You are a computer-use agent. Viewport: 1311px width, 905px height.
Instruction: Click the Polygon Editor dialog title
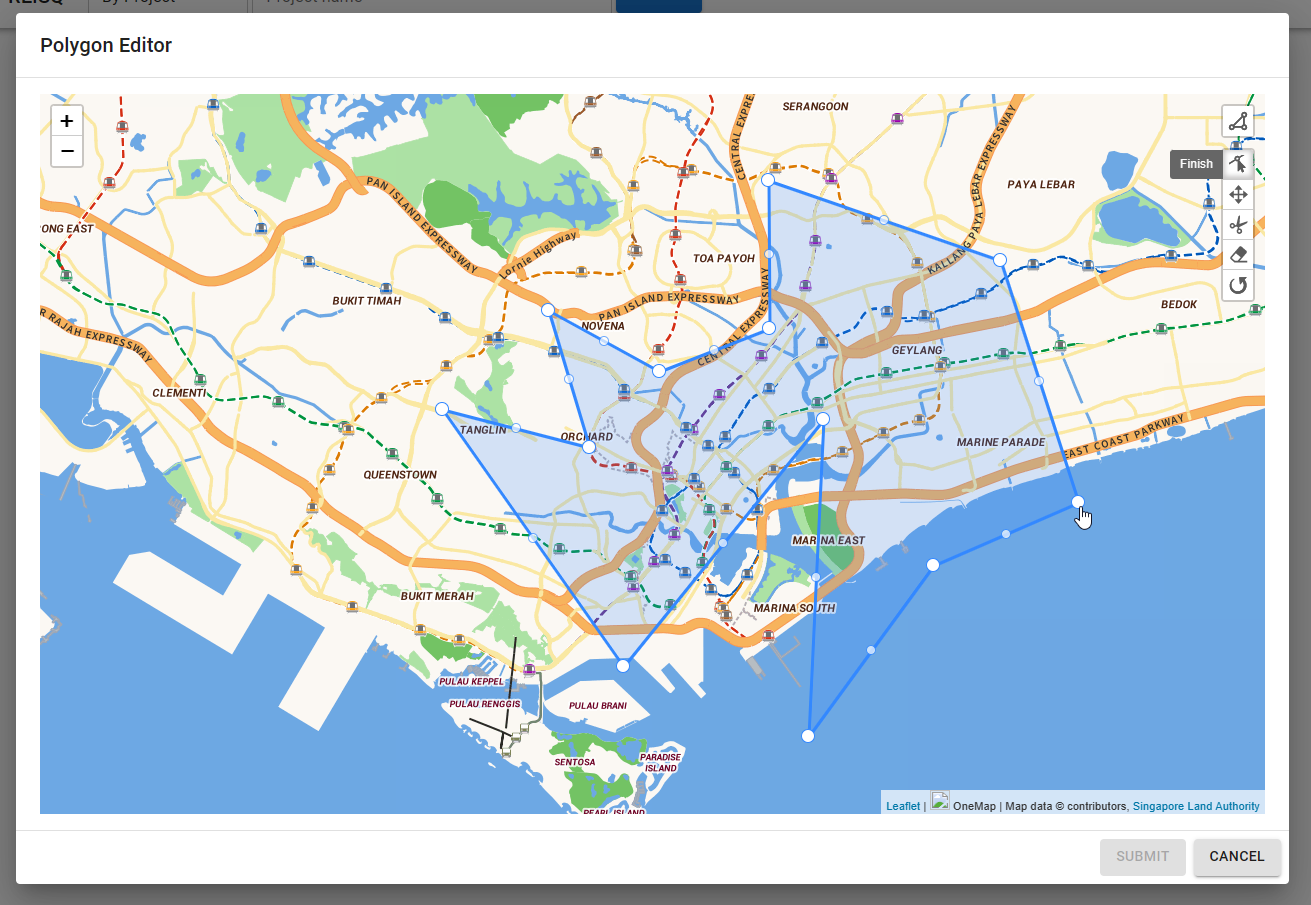coord(106,46)
